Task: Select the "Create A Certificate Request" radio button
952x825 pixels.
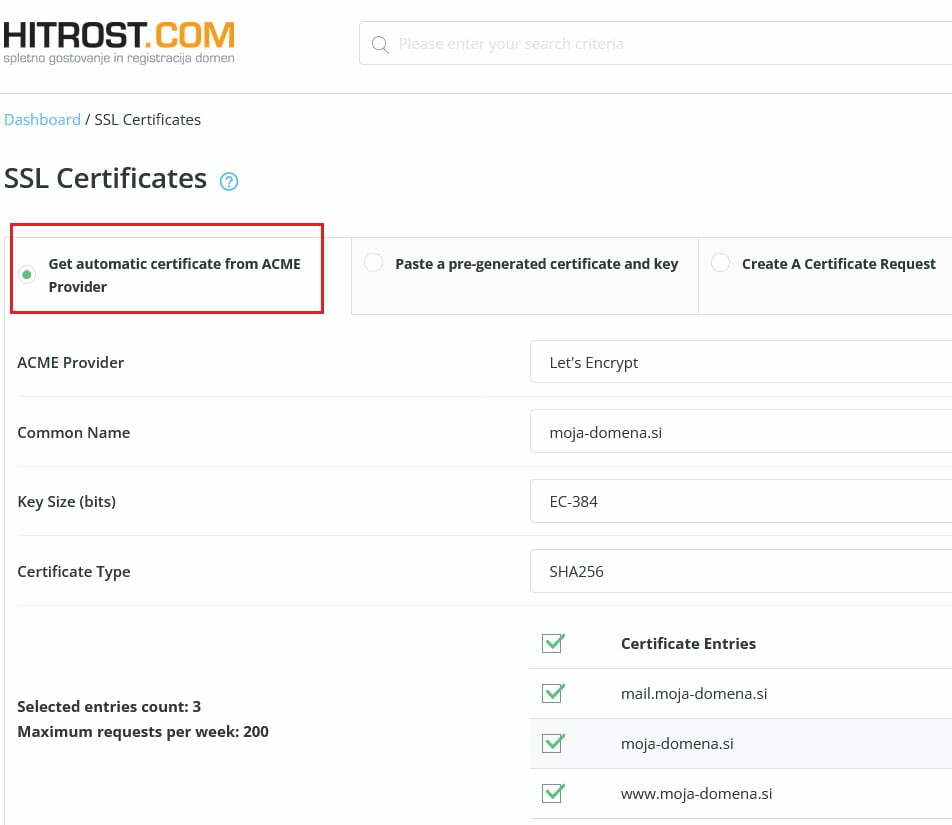Action: pyautogui.click(x=720, y=263)
